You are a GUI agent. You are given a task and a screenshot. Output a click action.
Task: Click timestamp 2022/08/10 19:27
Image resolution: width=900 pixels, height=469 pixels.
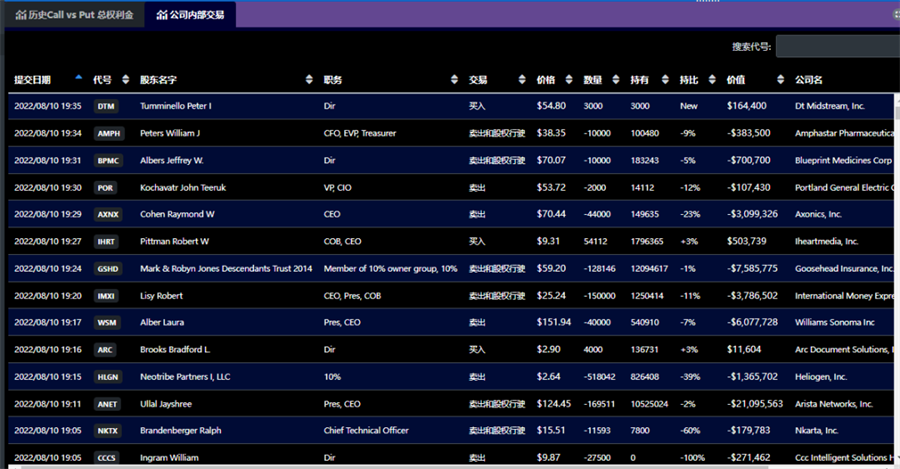48,242
